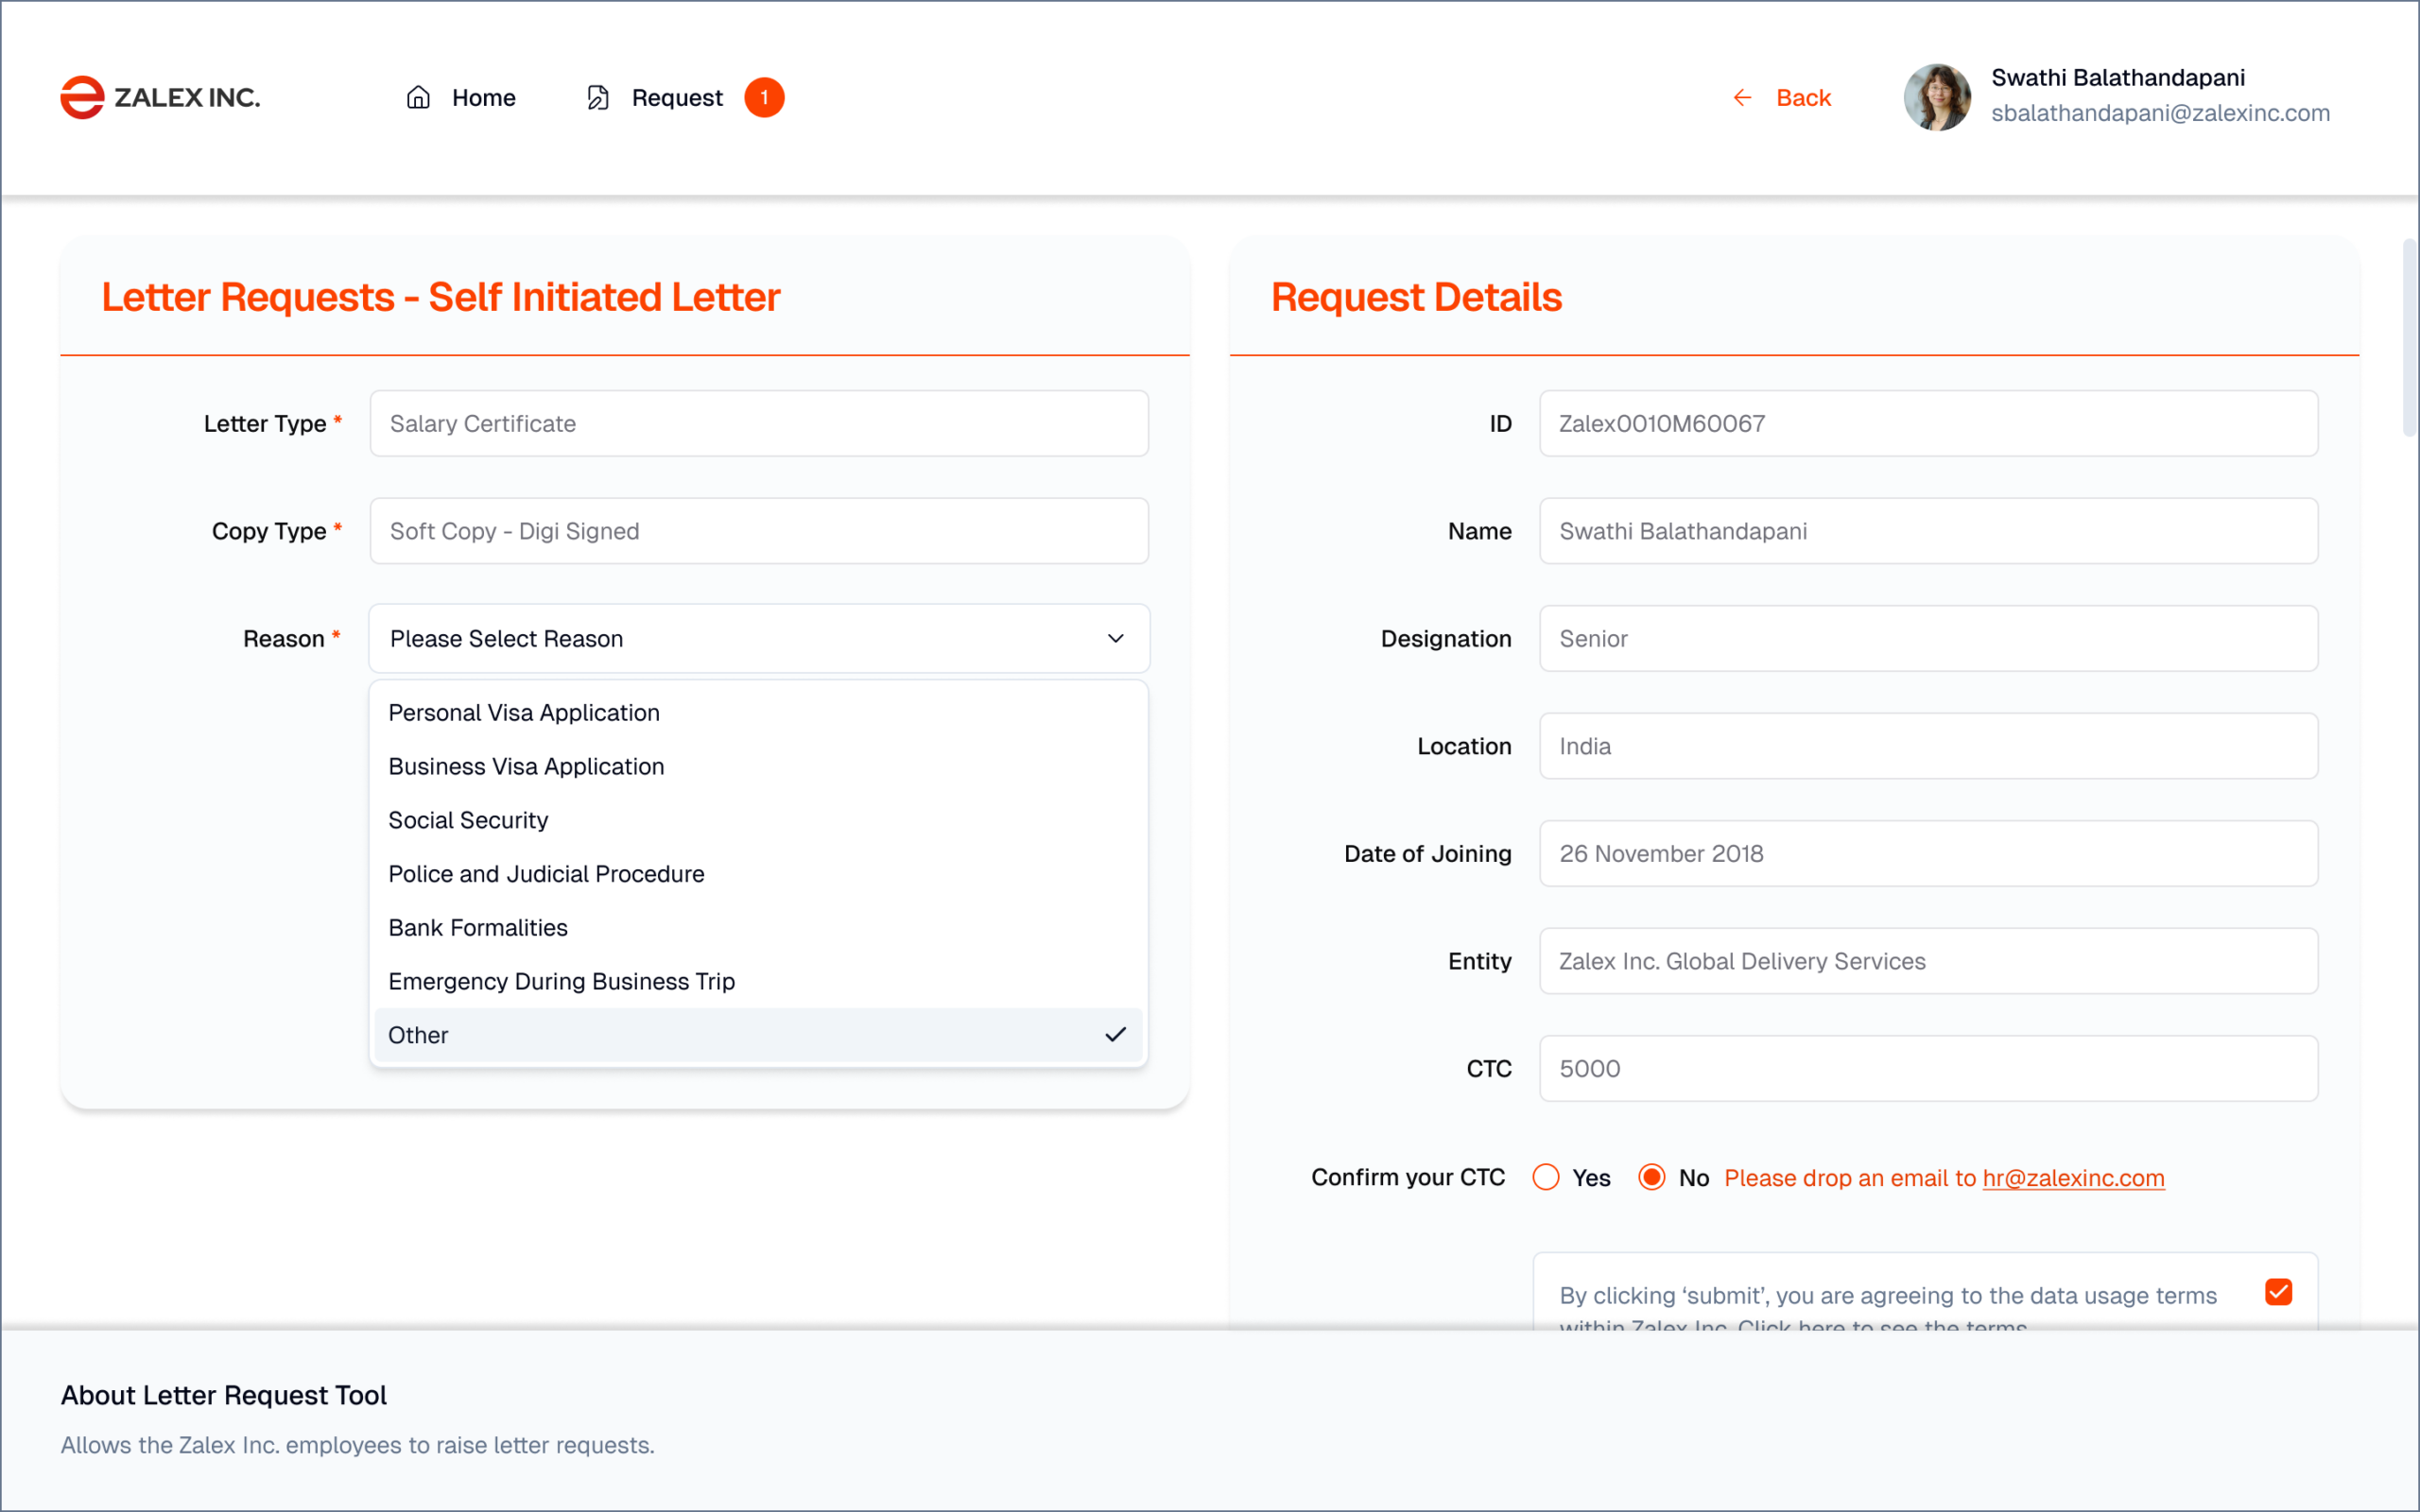Click the ID field Zalex0010M60067
Image resolution: width=2420 pixels, height=1512 pixels.
1928,423
